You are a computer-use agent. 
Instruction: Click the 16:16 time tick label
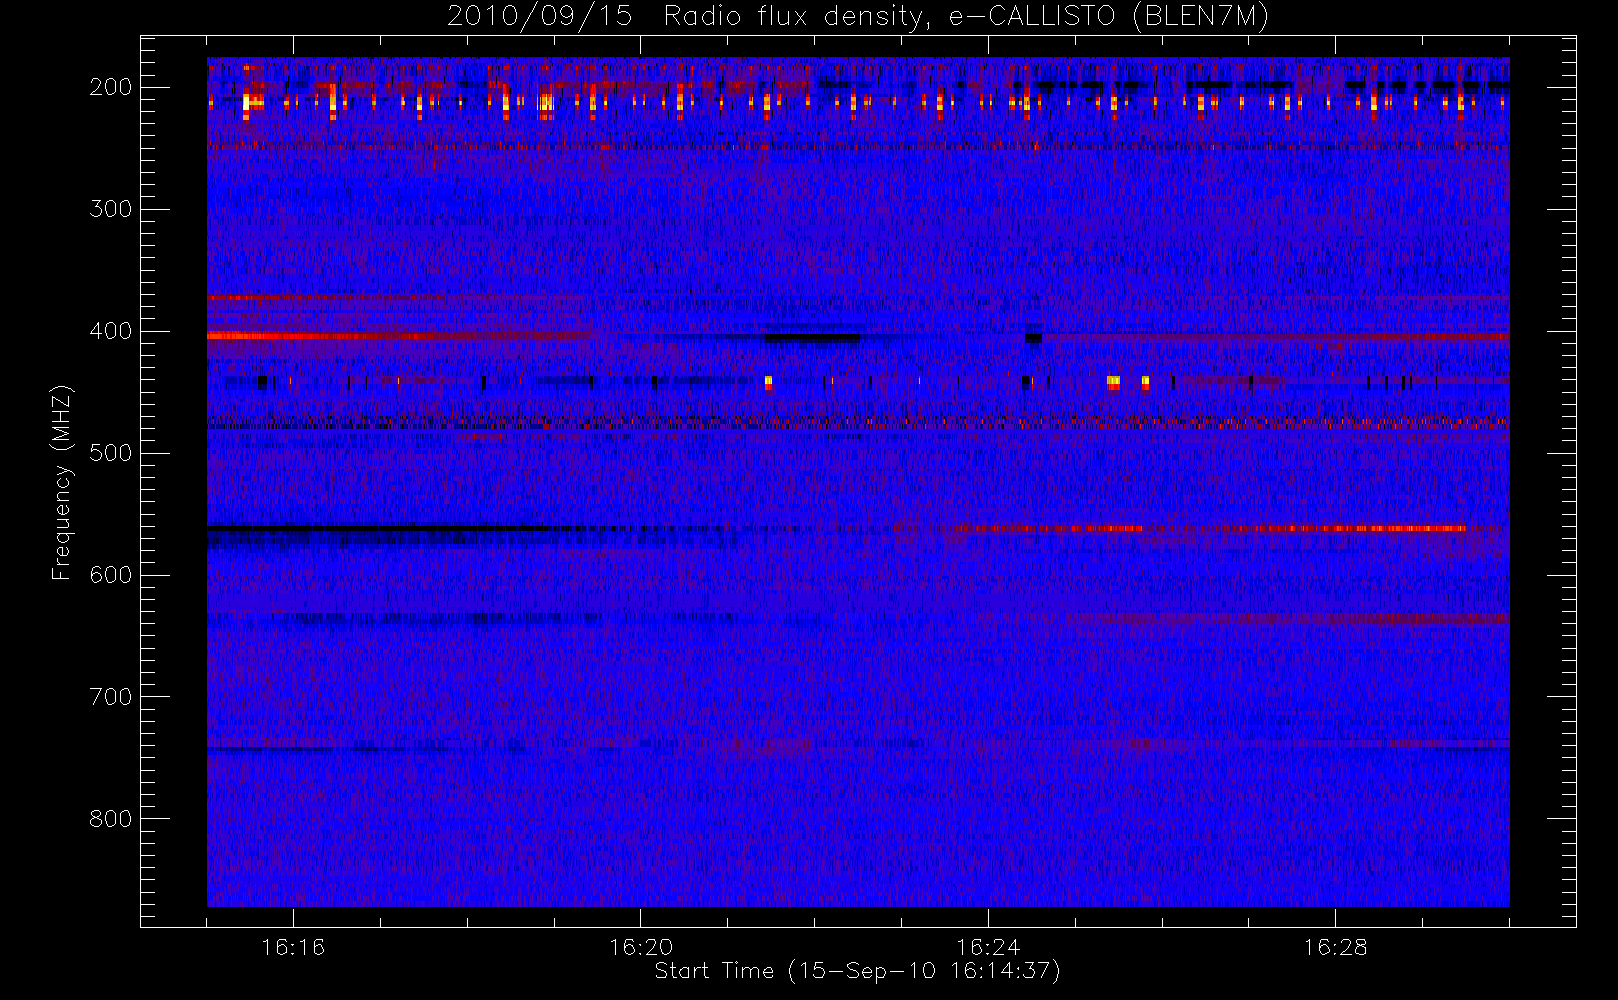293,947
